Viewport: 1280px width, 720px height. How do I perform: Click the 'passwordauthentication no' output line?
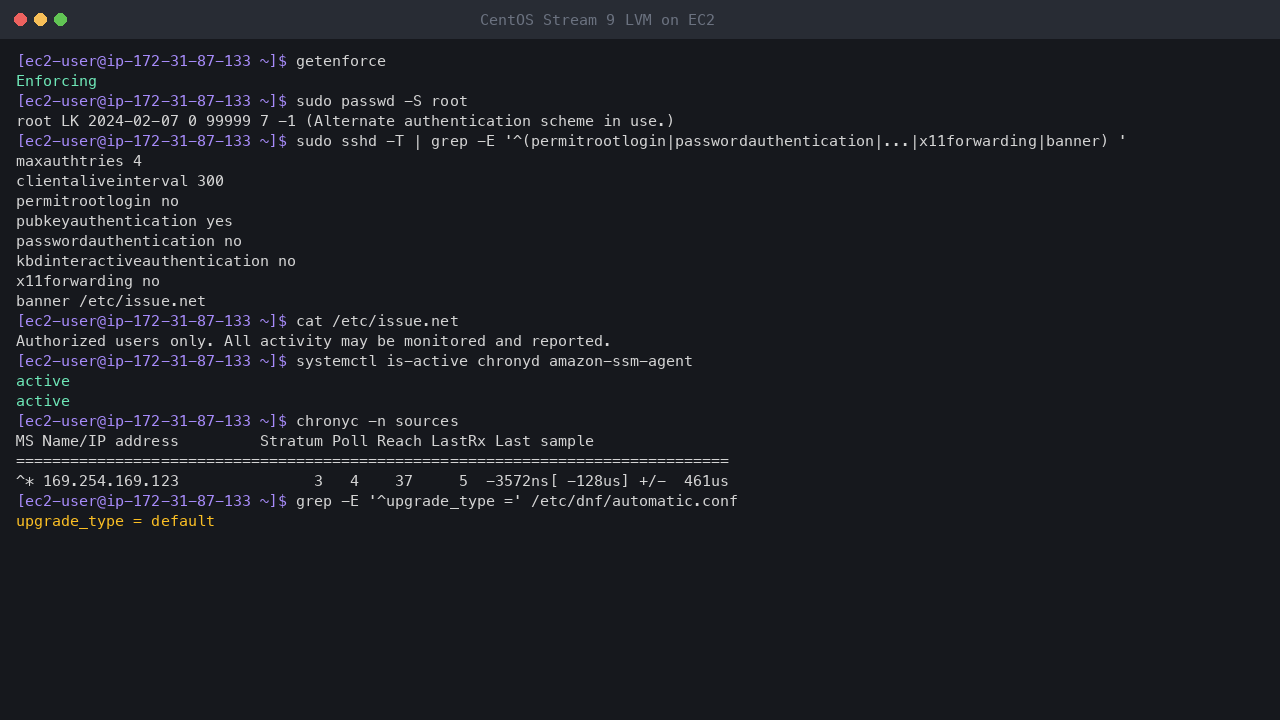tap(129, 241)
